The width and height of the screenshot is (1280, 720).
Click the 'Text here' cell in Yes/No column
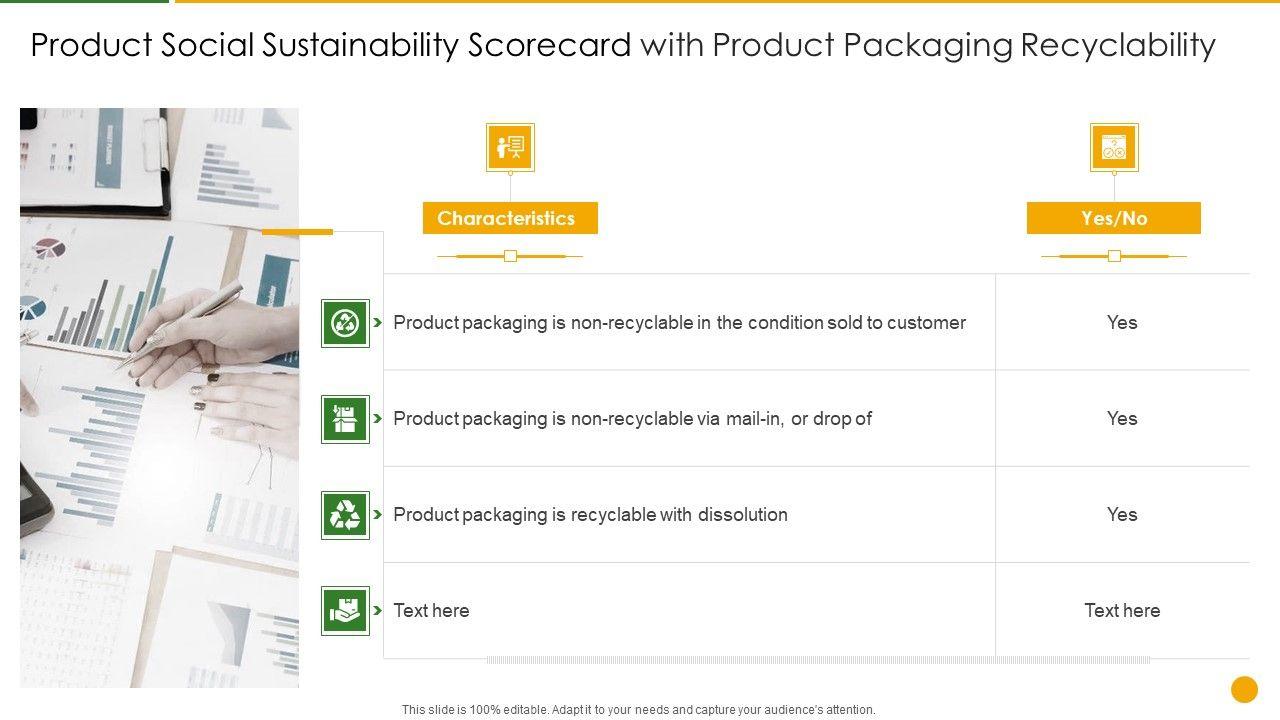1122,611
